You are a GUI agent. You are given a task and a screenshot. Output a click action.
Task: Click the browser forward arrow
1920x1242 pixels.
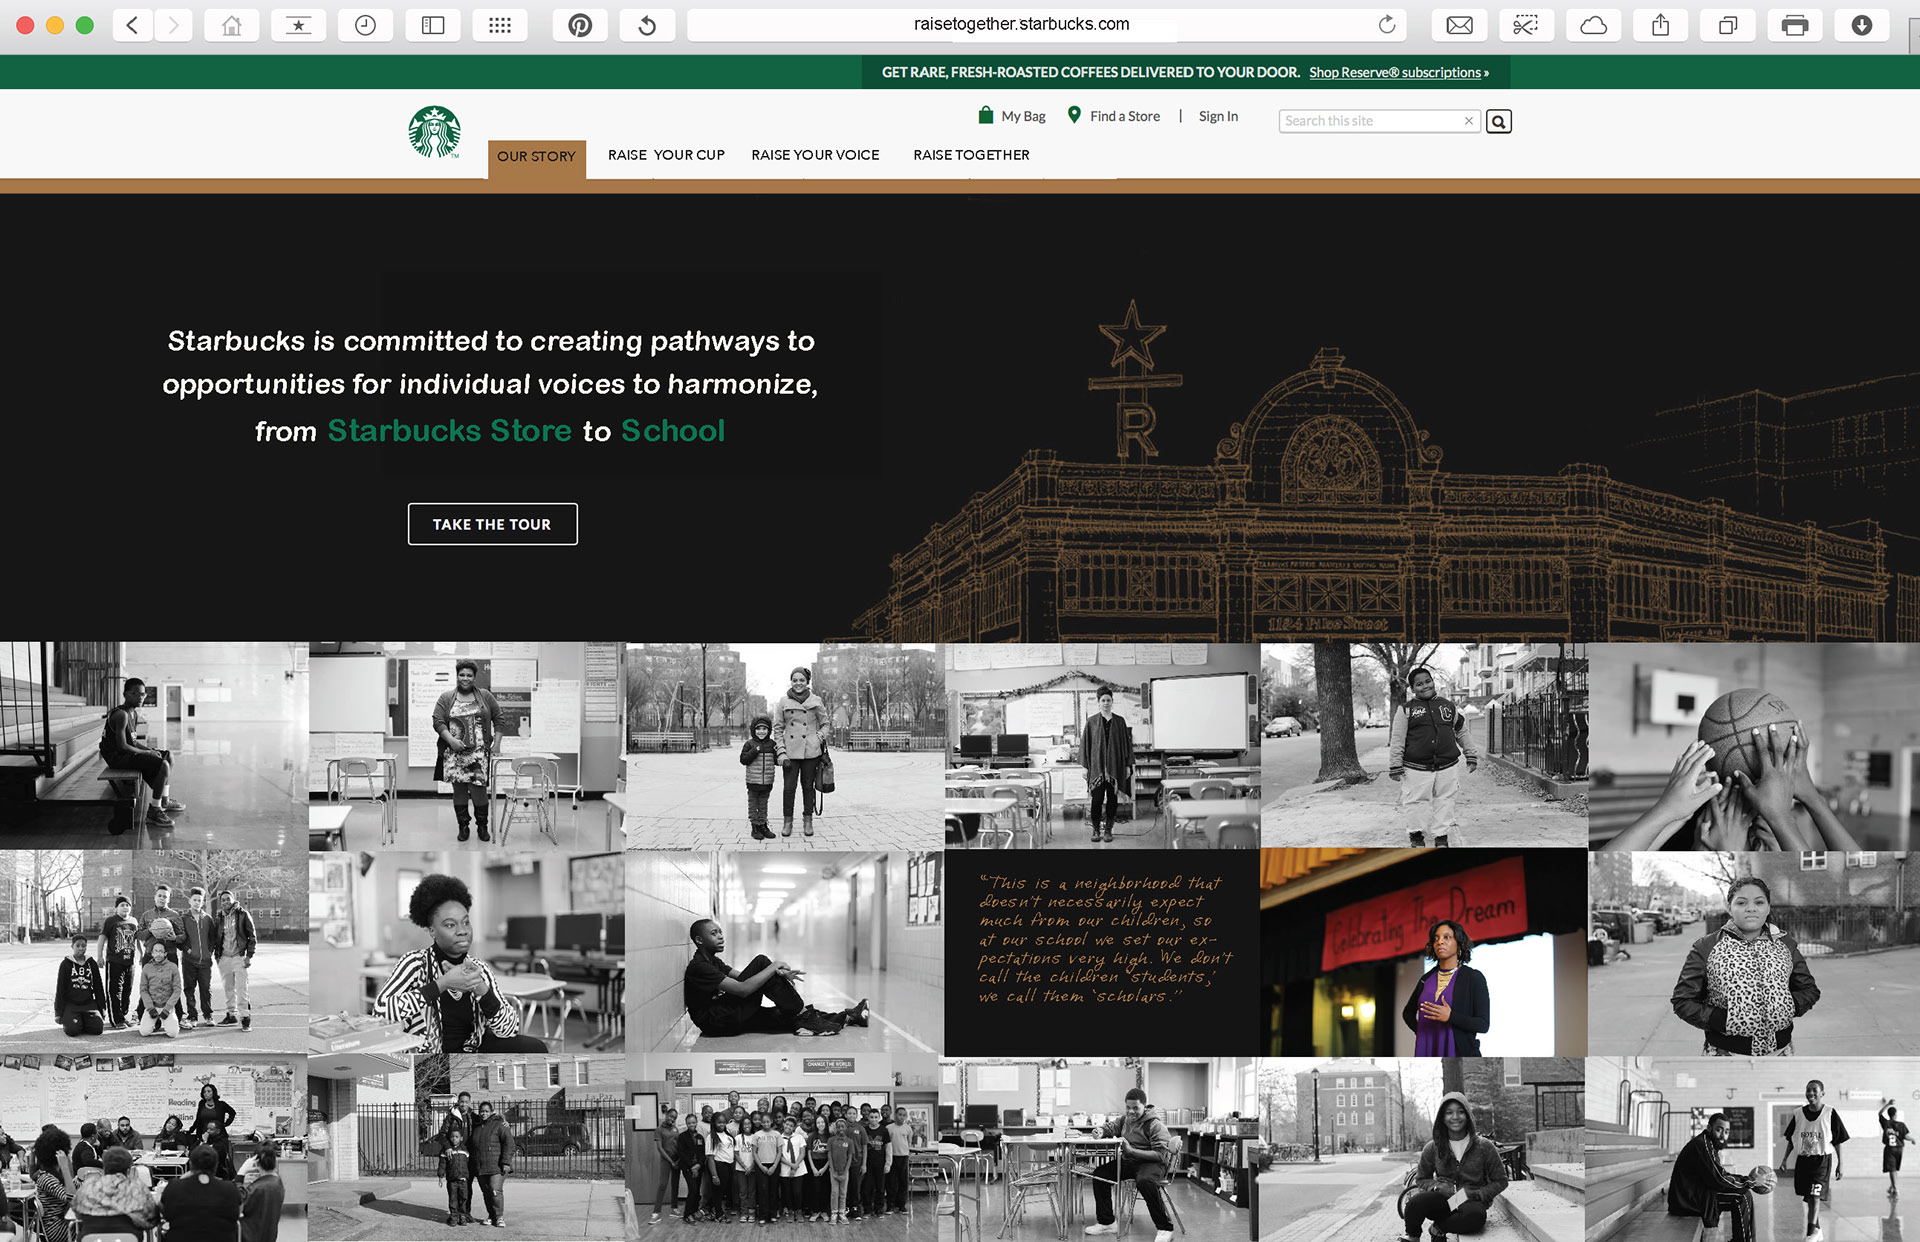tap(173, 25)
